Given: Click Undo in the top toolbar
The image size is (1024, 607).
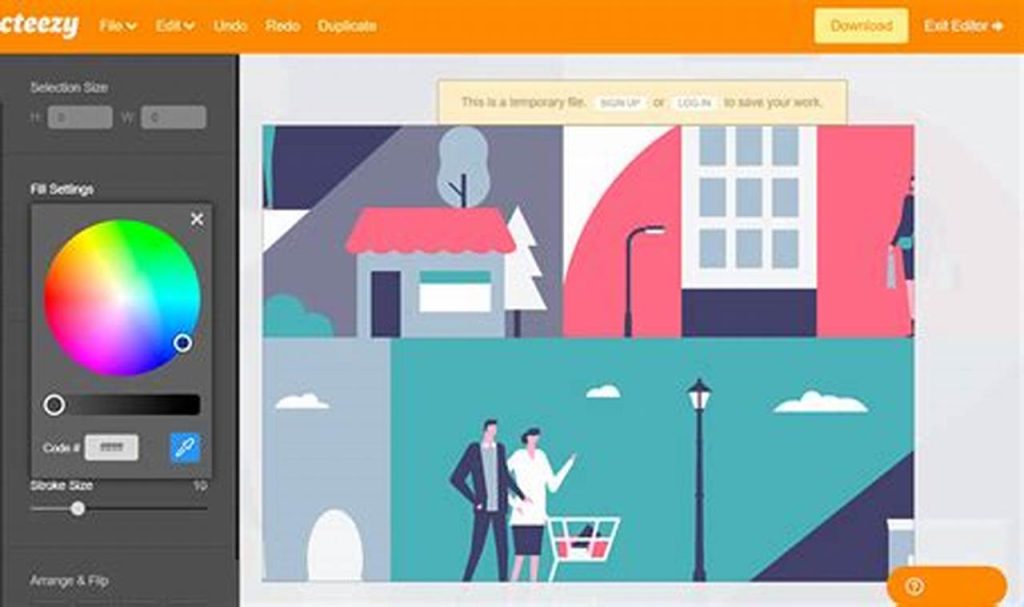Looking at the screenshot, I should pyautogui.click(x=231, y=26).
